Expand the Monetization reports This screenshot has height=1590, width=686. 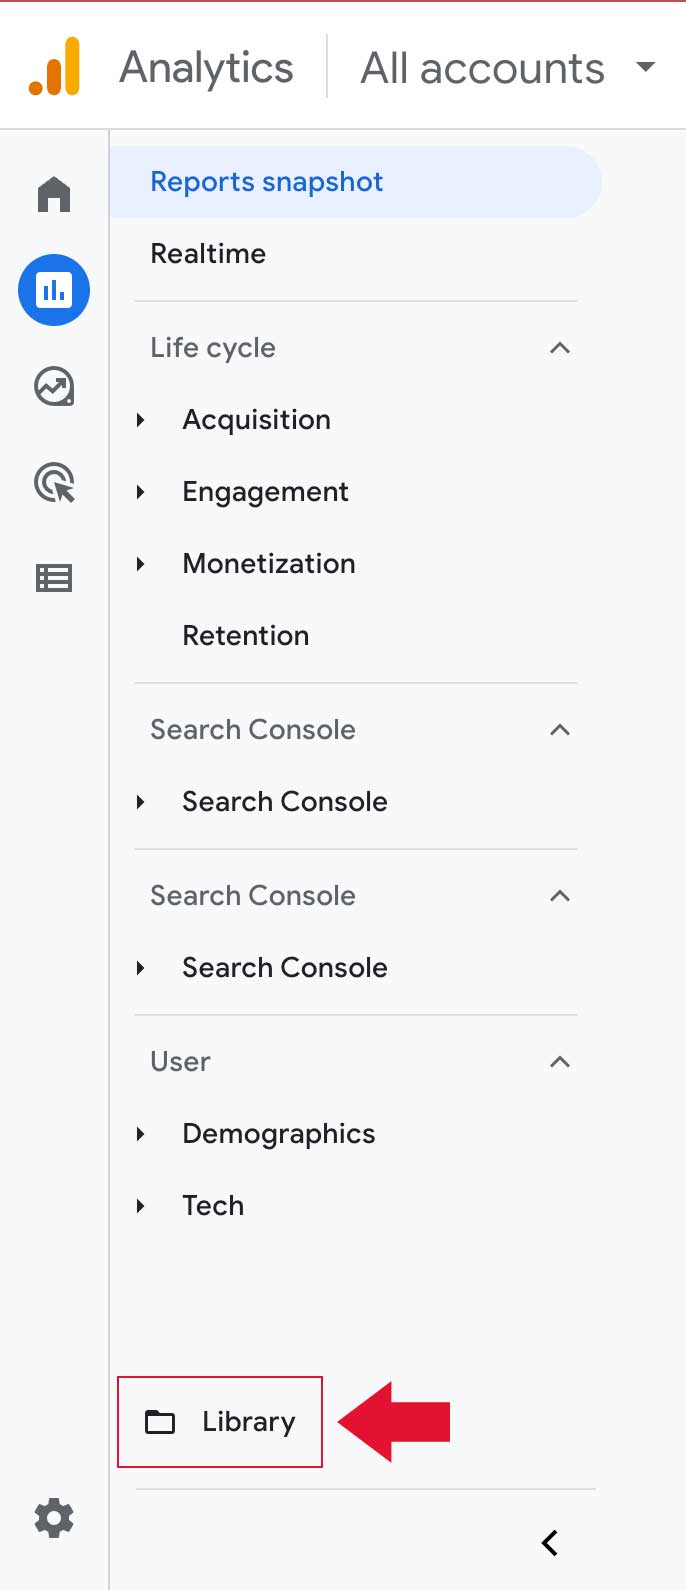(x=141, y=564)
